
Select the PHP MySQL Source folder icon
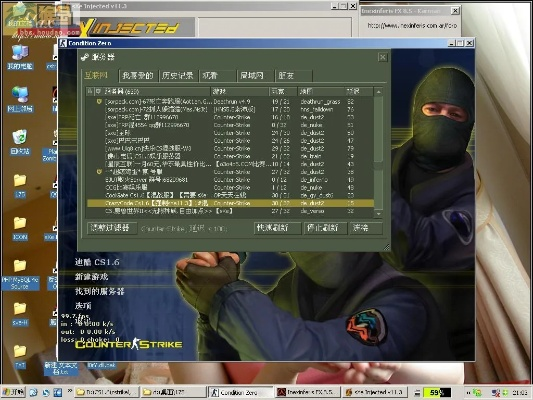pyautogui.click(x=20, y=275)
